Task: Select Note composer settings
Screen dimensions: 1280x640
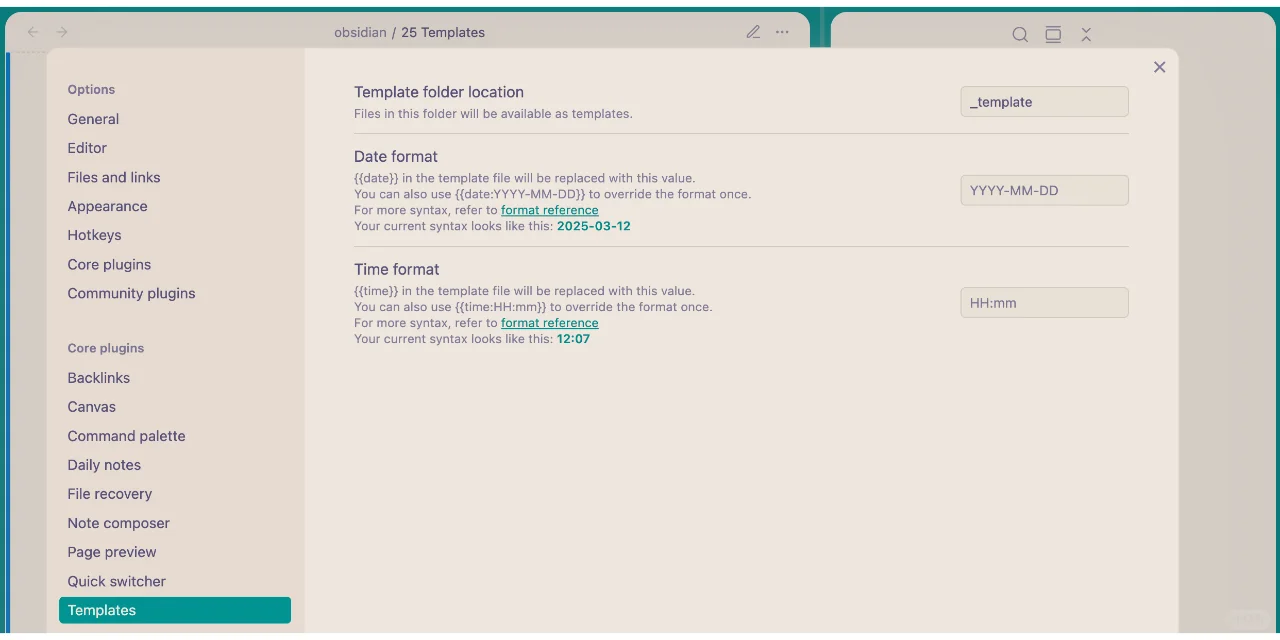Action: [175, 523]
